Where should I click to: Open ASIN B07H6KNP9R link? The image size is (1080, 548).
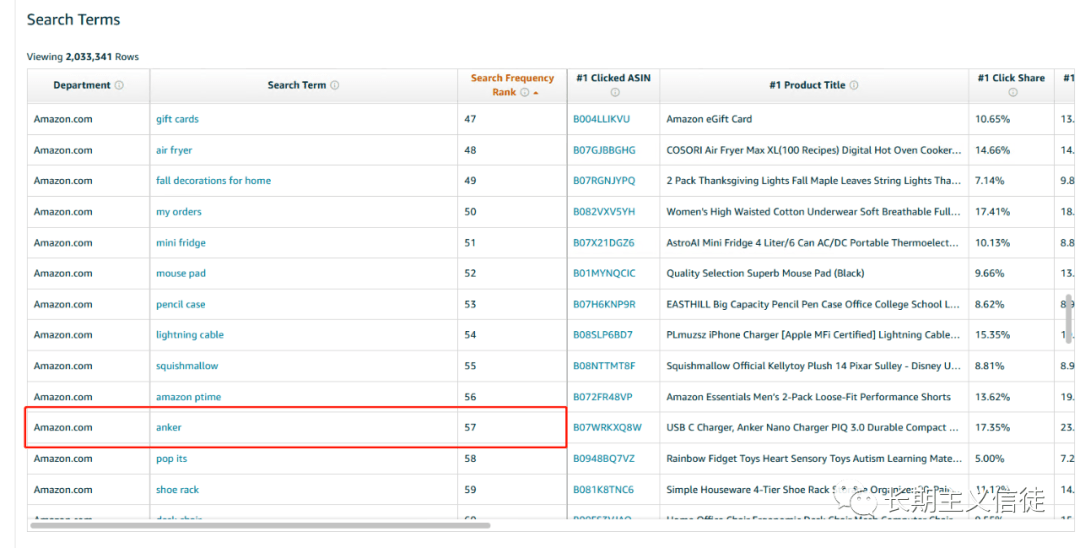pyautogui.click(x=604, y=304)
